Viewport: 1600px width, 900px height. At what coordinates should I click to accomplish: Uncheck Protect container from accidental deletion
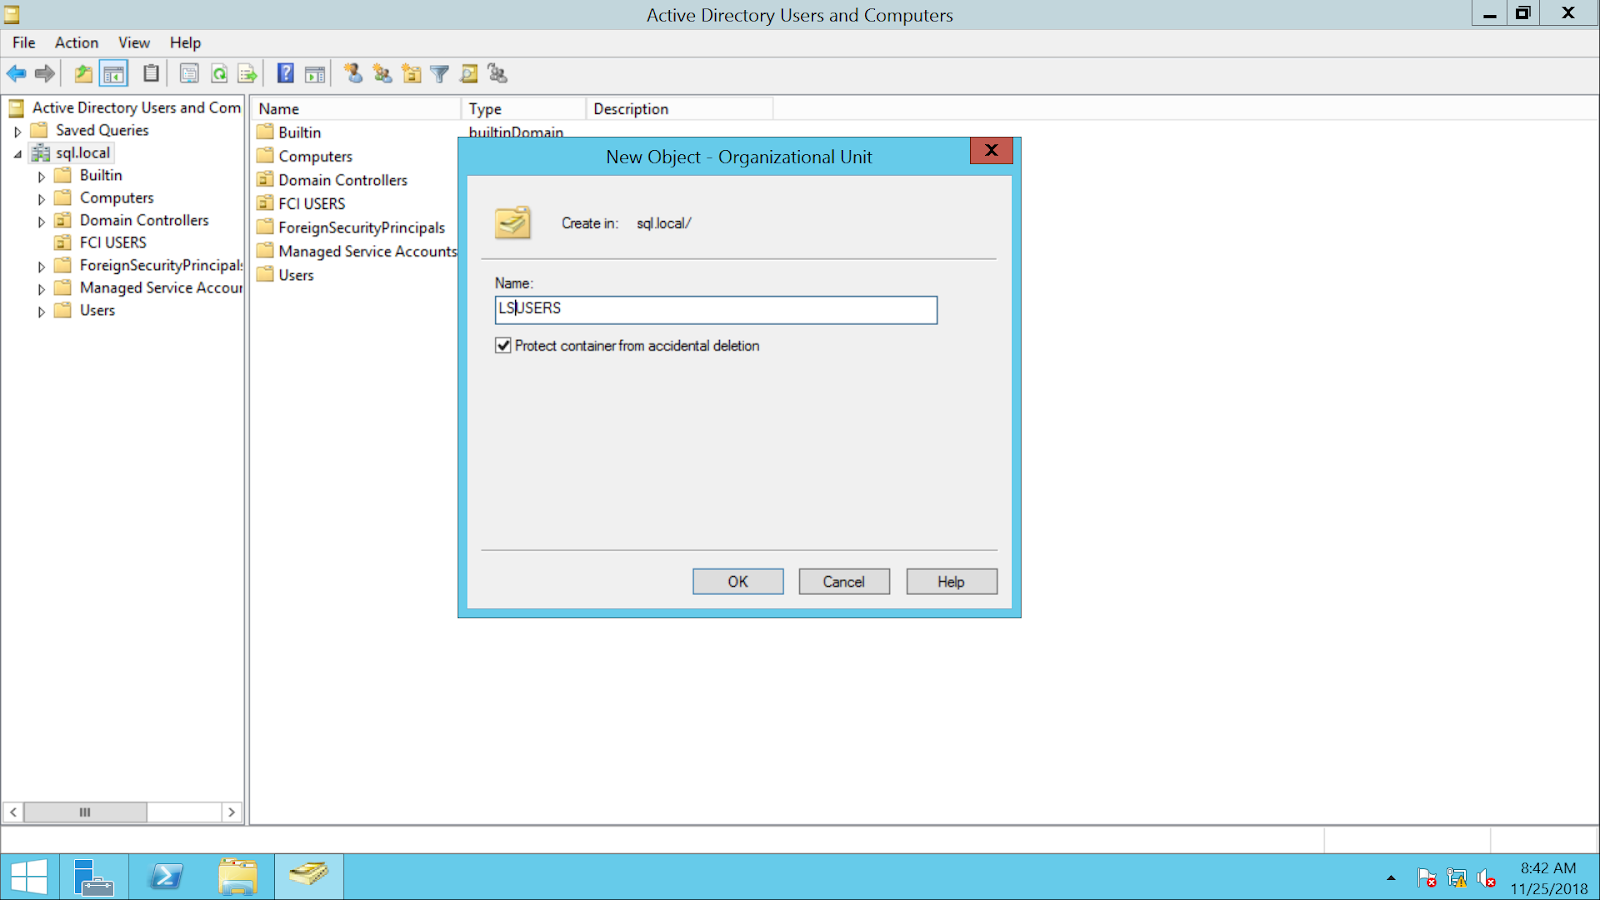point(503,345)
